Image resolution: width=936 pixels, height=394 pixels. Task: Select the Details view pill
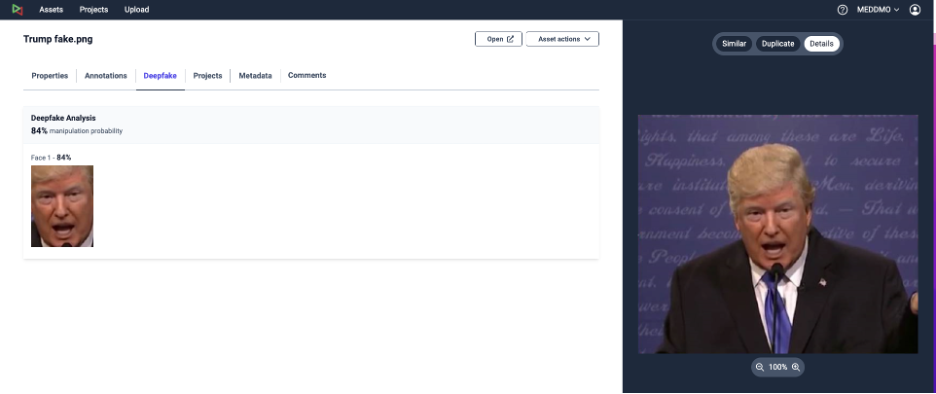[x=821, y=44]
